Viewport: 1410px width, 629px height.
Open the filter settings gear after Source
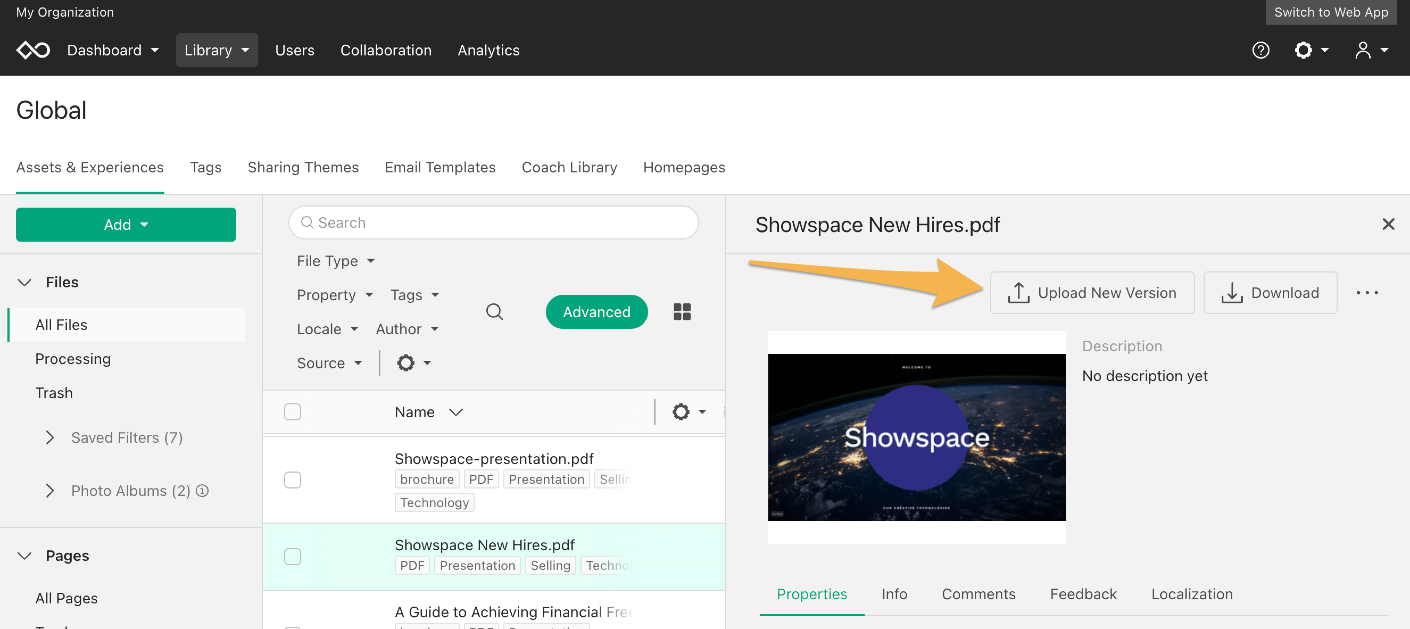[x=414, y=363]
